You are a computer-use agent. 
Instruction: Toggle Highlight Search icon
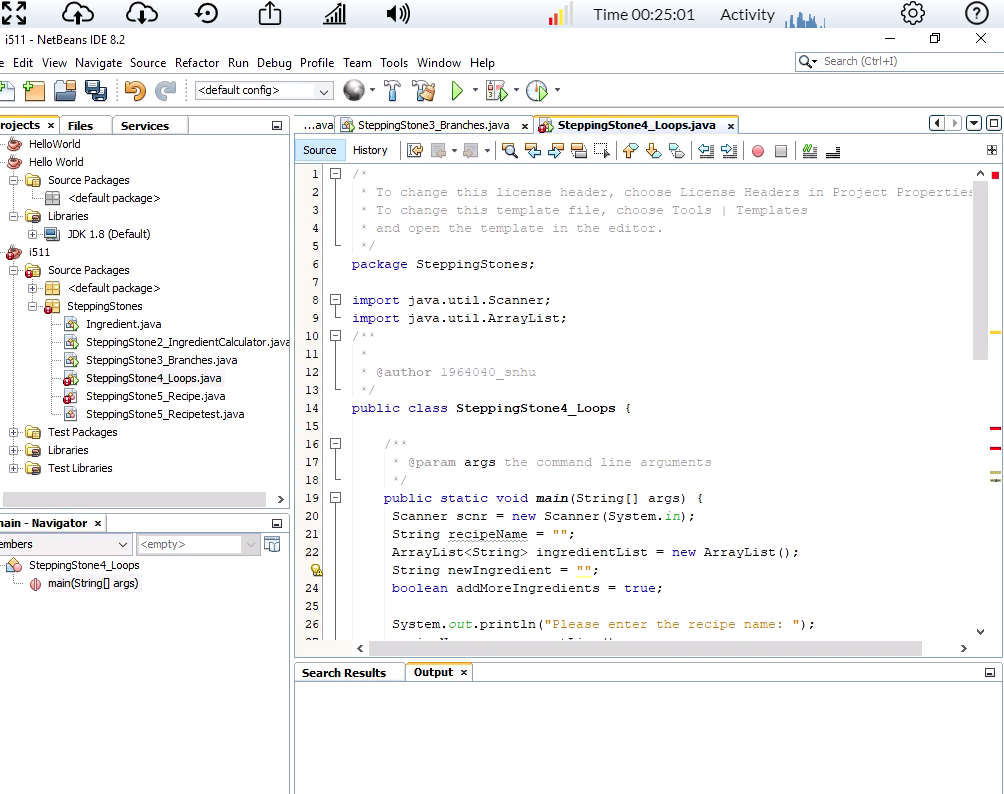click(579, 151)
